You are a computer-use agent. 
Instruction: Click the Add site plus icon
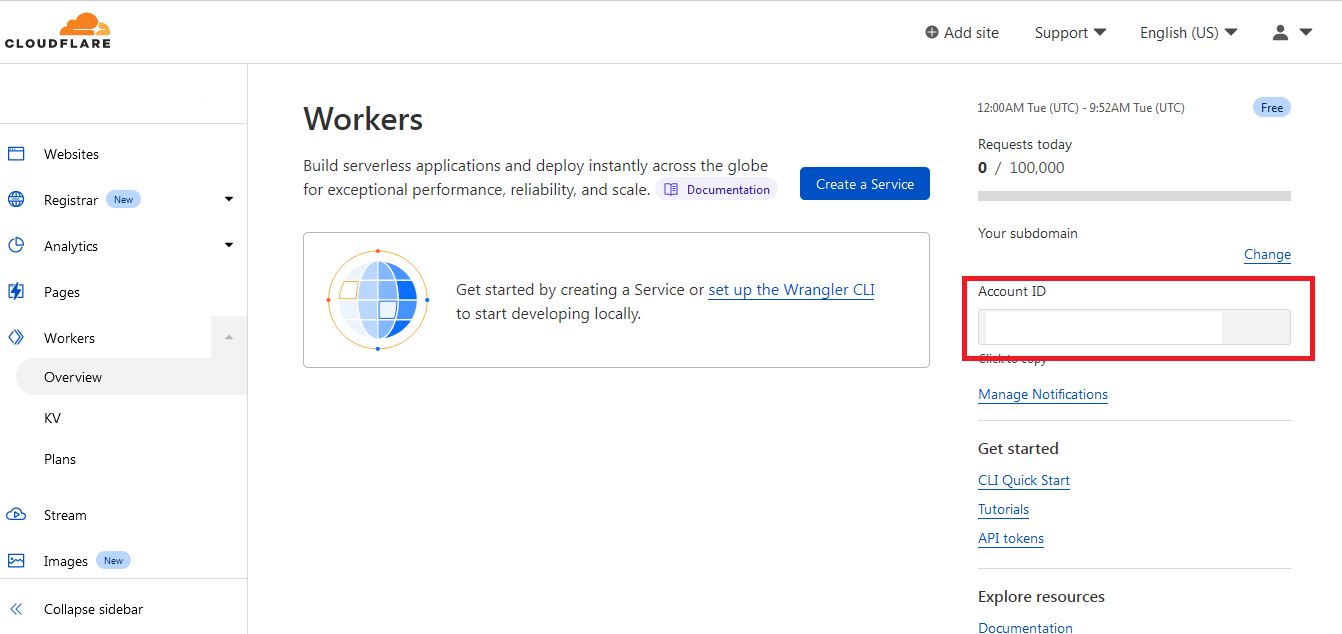(x=932, y=32)
